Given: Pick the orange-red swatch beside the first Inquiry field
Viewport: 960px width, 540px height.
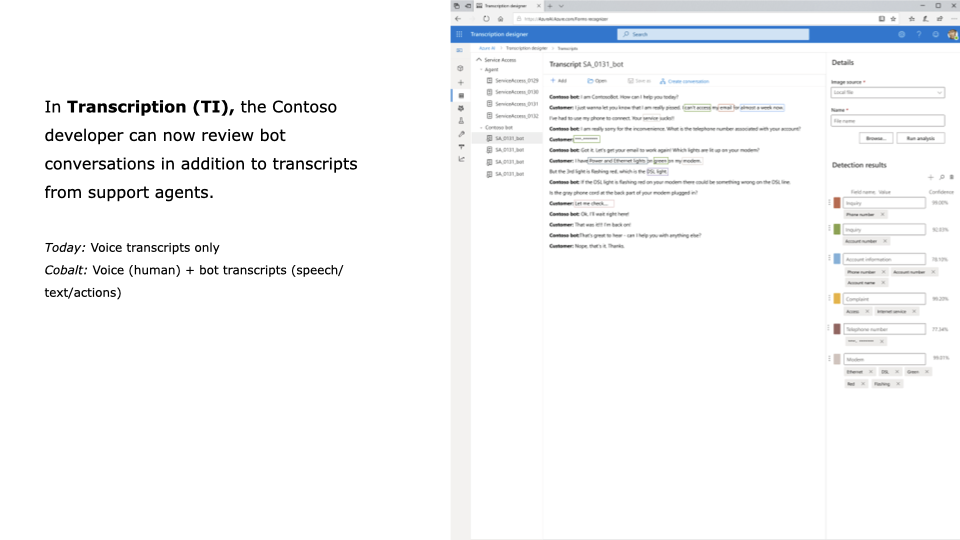Looking at the screenshot, I should (x=837, y=203).
